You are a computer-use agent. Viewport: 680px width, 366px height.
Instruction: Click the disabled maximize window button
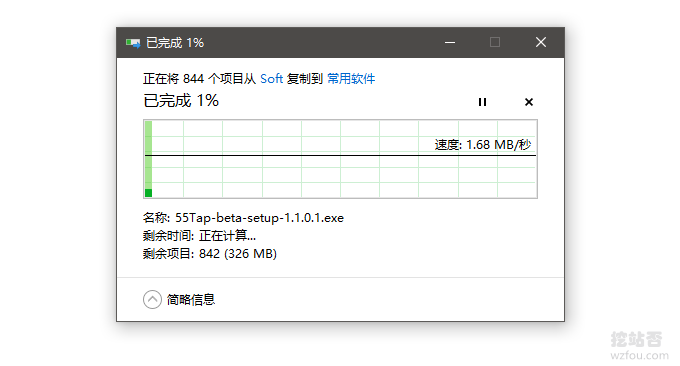click(495, 42)
